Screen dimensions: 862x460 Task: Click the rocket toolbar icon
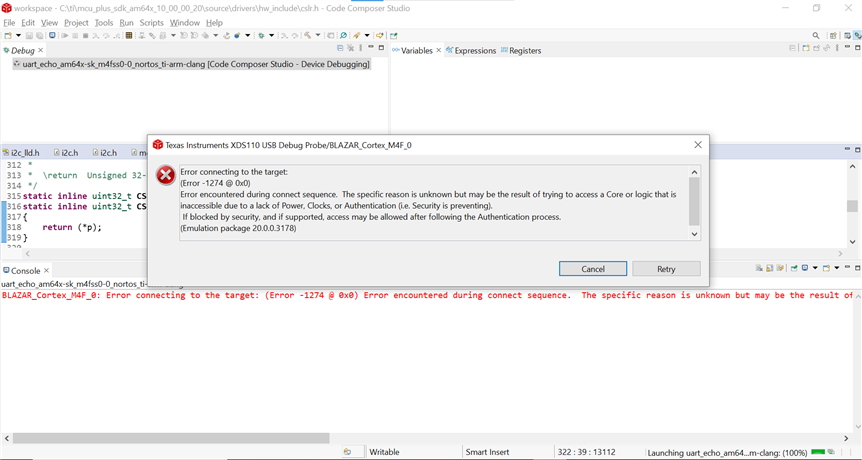click(356, 35)
